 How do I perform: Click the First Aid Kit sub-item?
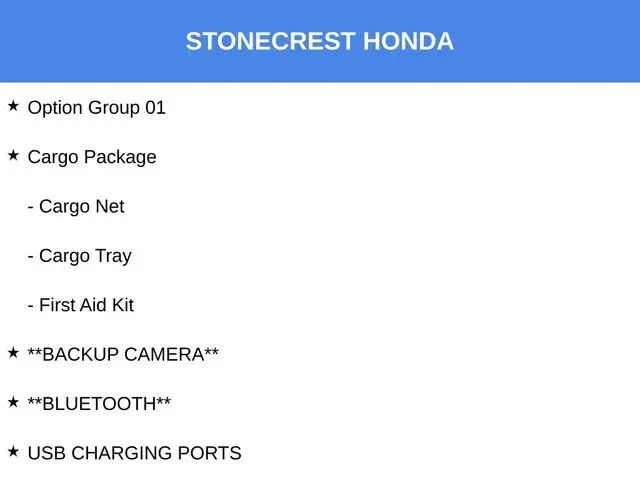click(86, 305)
